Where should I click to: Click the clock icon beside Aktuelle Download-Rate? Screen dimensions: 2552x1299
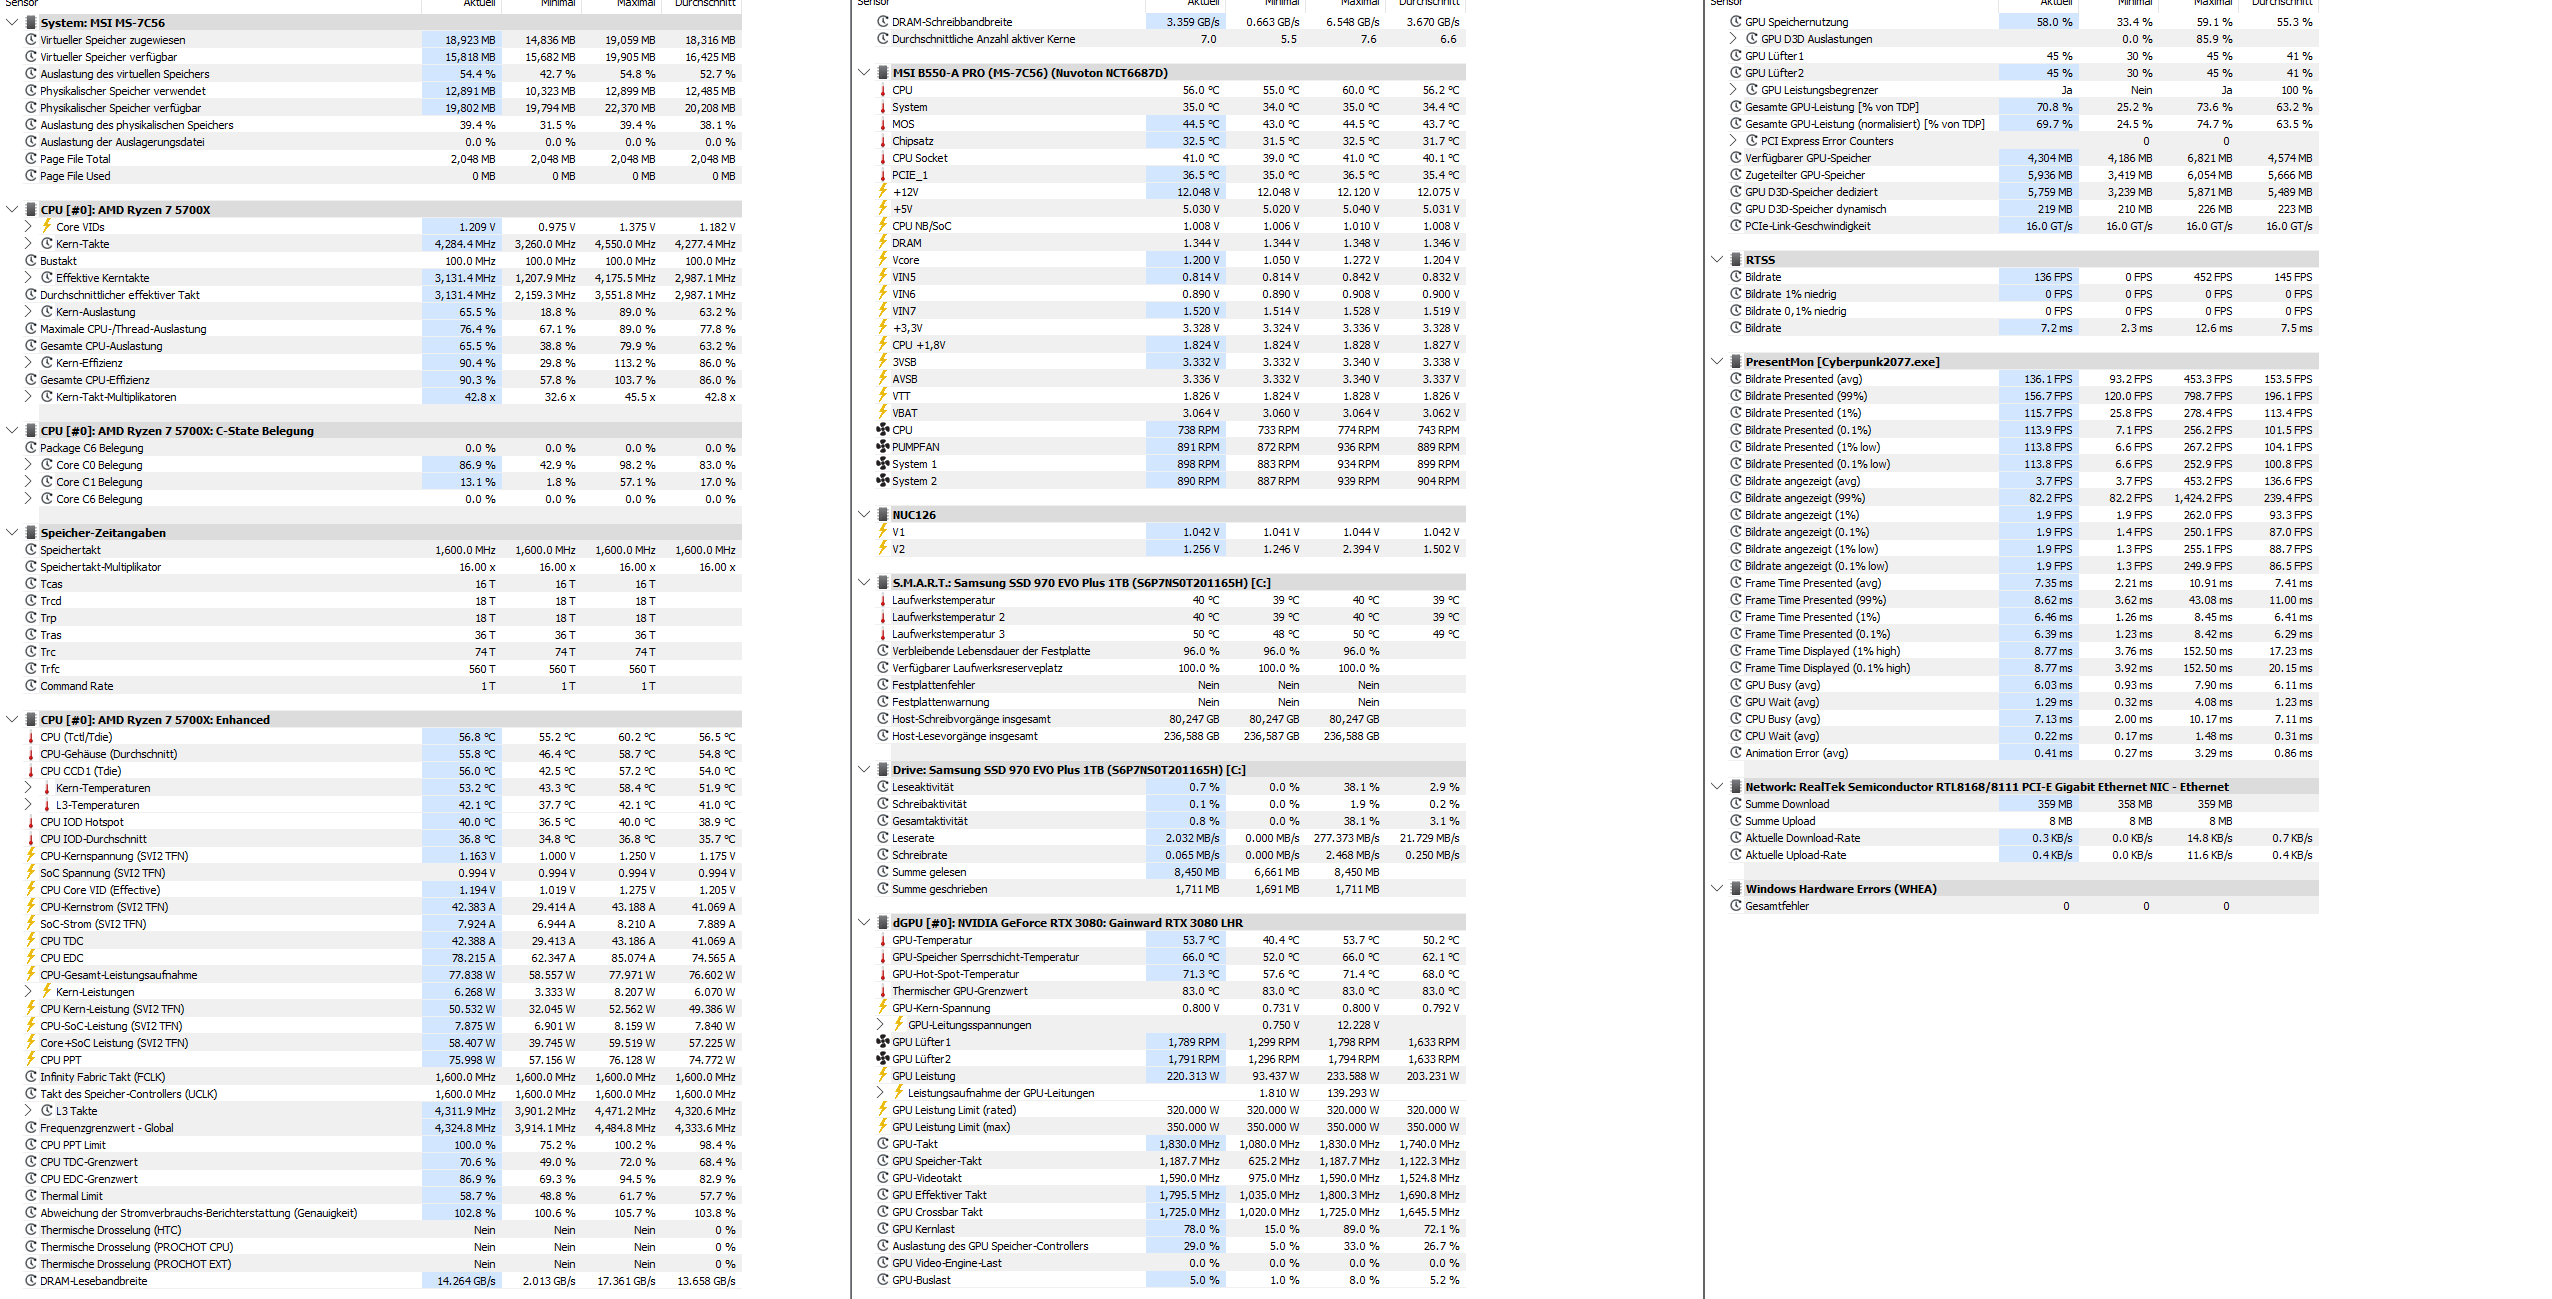[1736, 837]
